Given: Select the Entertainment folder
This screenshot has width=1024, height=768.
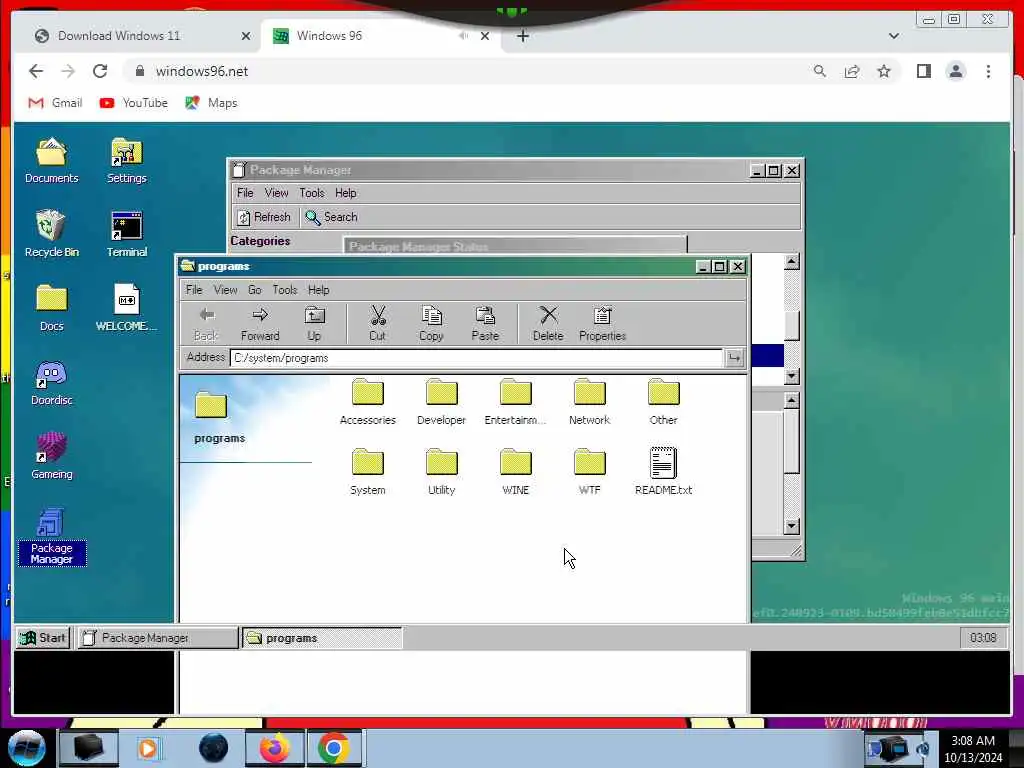Looking at the screenshot, I should (515, 402).
